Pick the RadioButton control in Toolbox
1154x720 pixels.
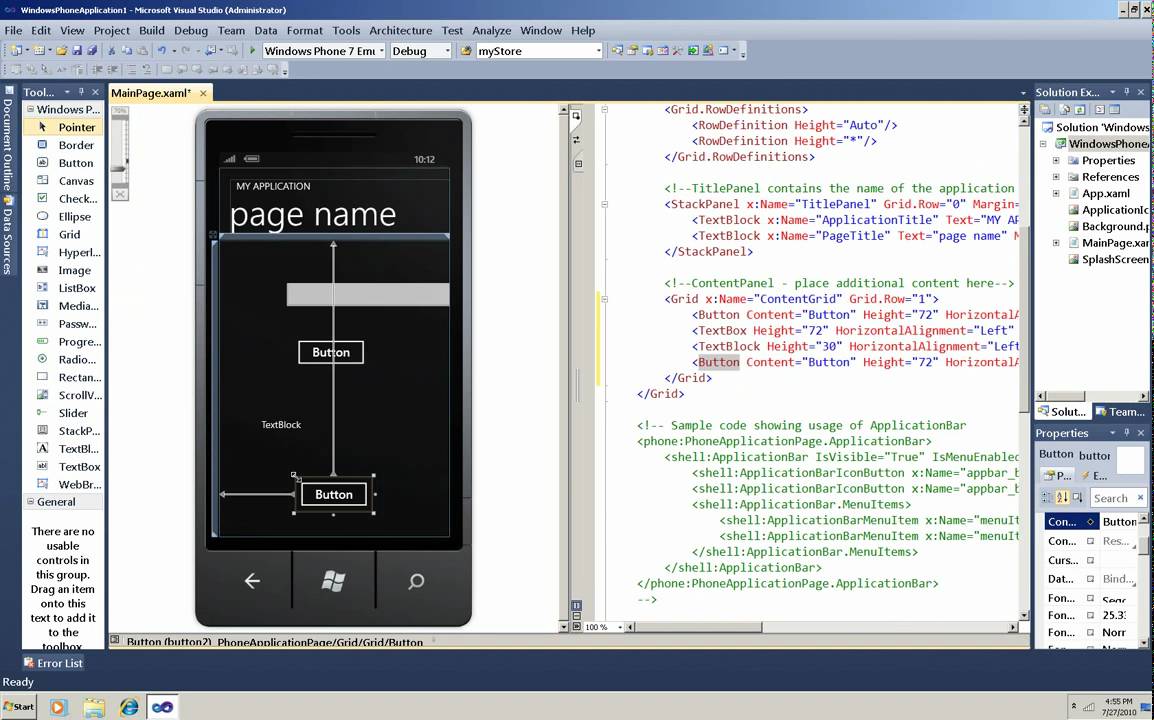pyautogui.click(x=64, y=359)
